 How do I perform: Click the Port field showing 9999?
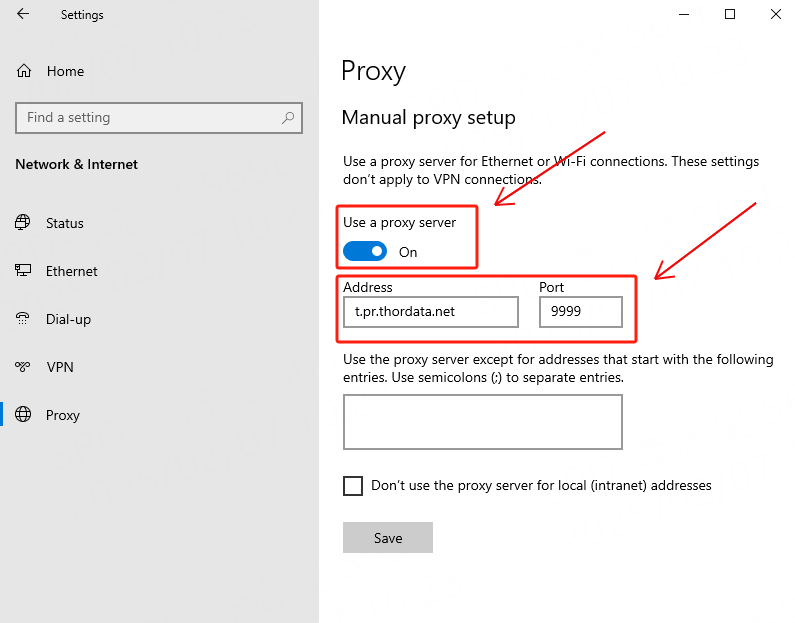coord(581,312)
